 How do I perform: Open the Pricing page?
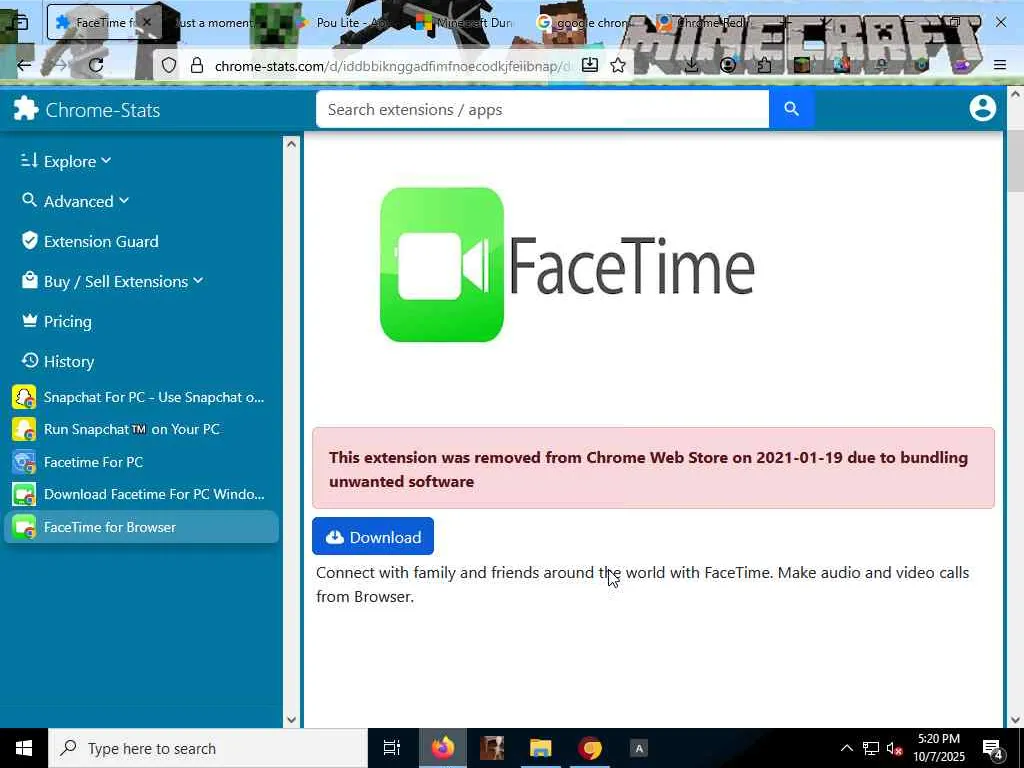68,321
